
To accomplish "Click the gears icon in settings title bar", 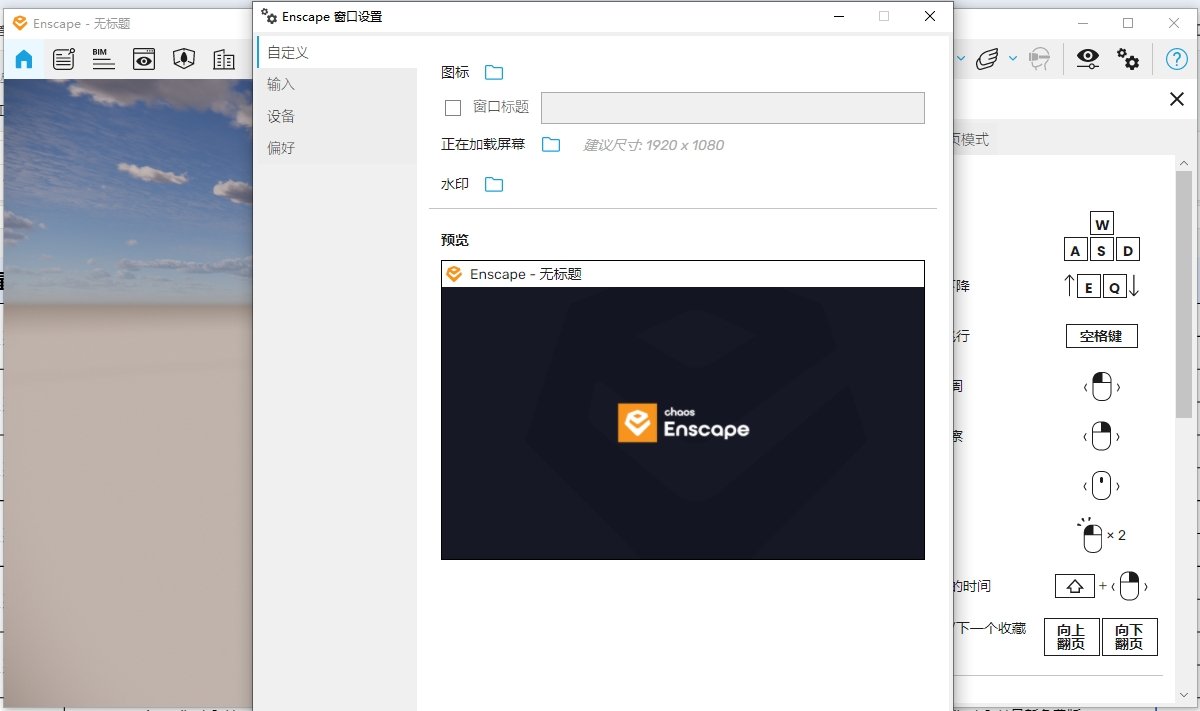I will pos(269,16).
